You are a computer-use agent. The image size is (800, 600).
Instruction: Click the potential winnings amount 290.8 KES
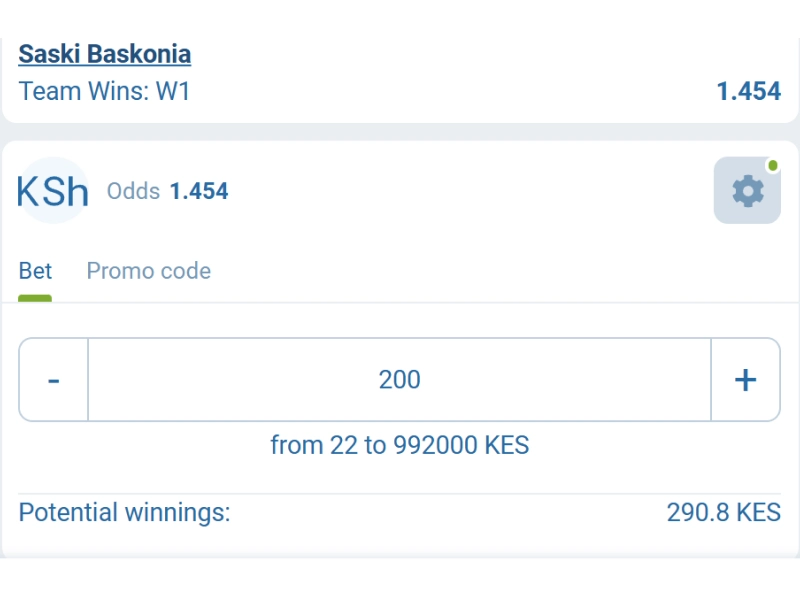pos(722,512)
